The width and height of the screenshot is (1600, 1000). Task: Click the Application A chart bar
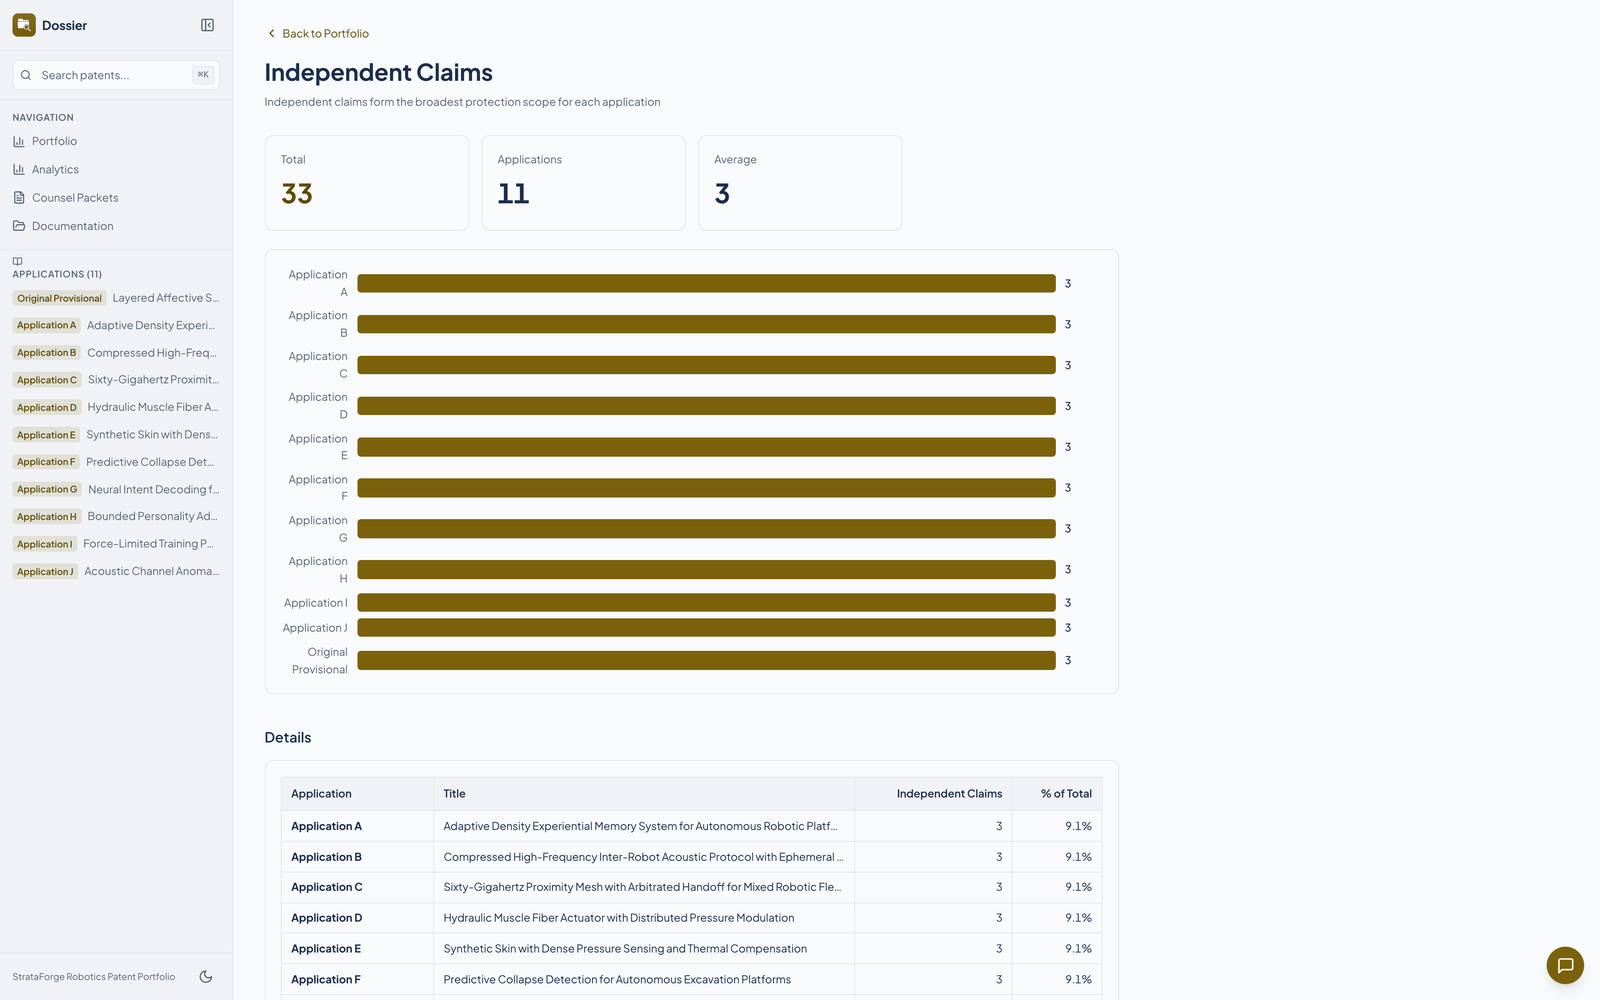click(706, 283)
